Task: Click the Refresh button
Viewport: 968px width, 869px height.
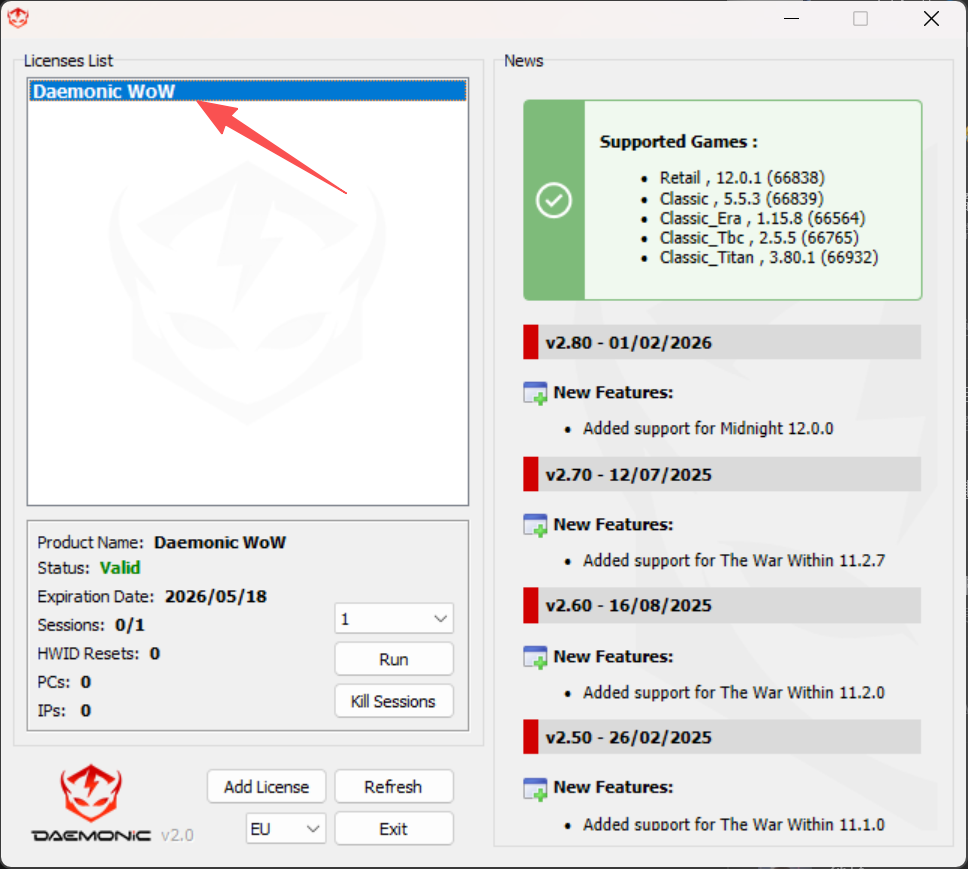Action: coord(394,786)
